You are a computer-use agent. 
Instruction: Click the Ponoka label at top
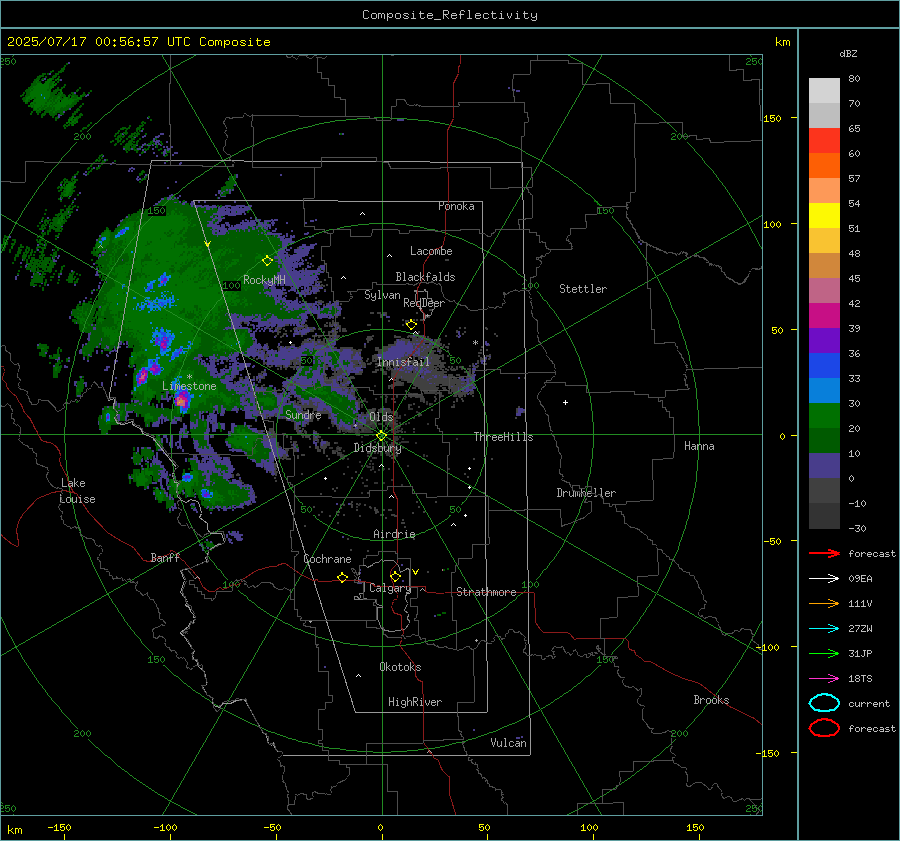tap(456, 207)
